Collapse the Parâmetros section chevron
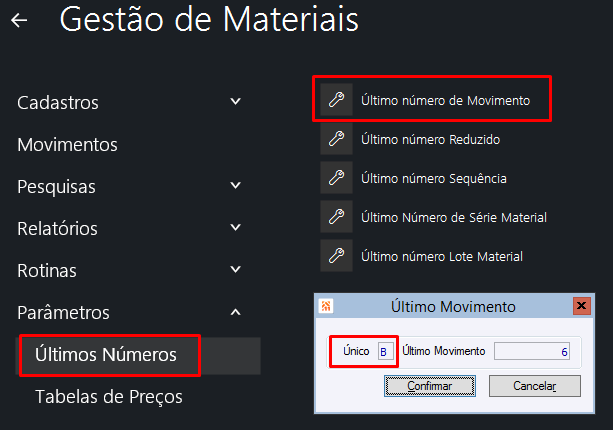Image resolution: width=613 pixels, height=430 pixels. click(x=235, y=312)
